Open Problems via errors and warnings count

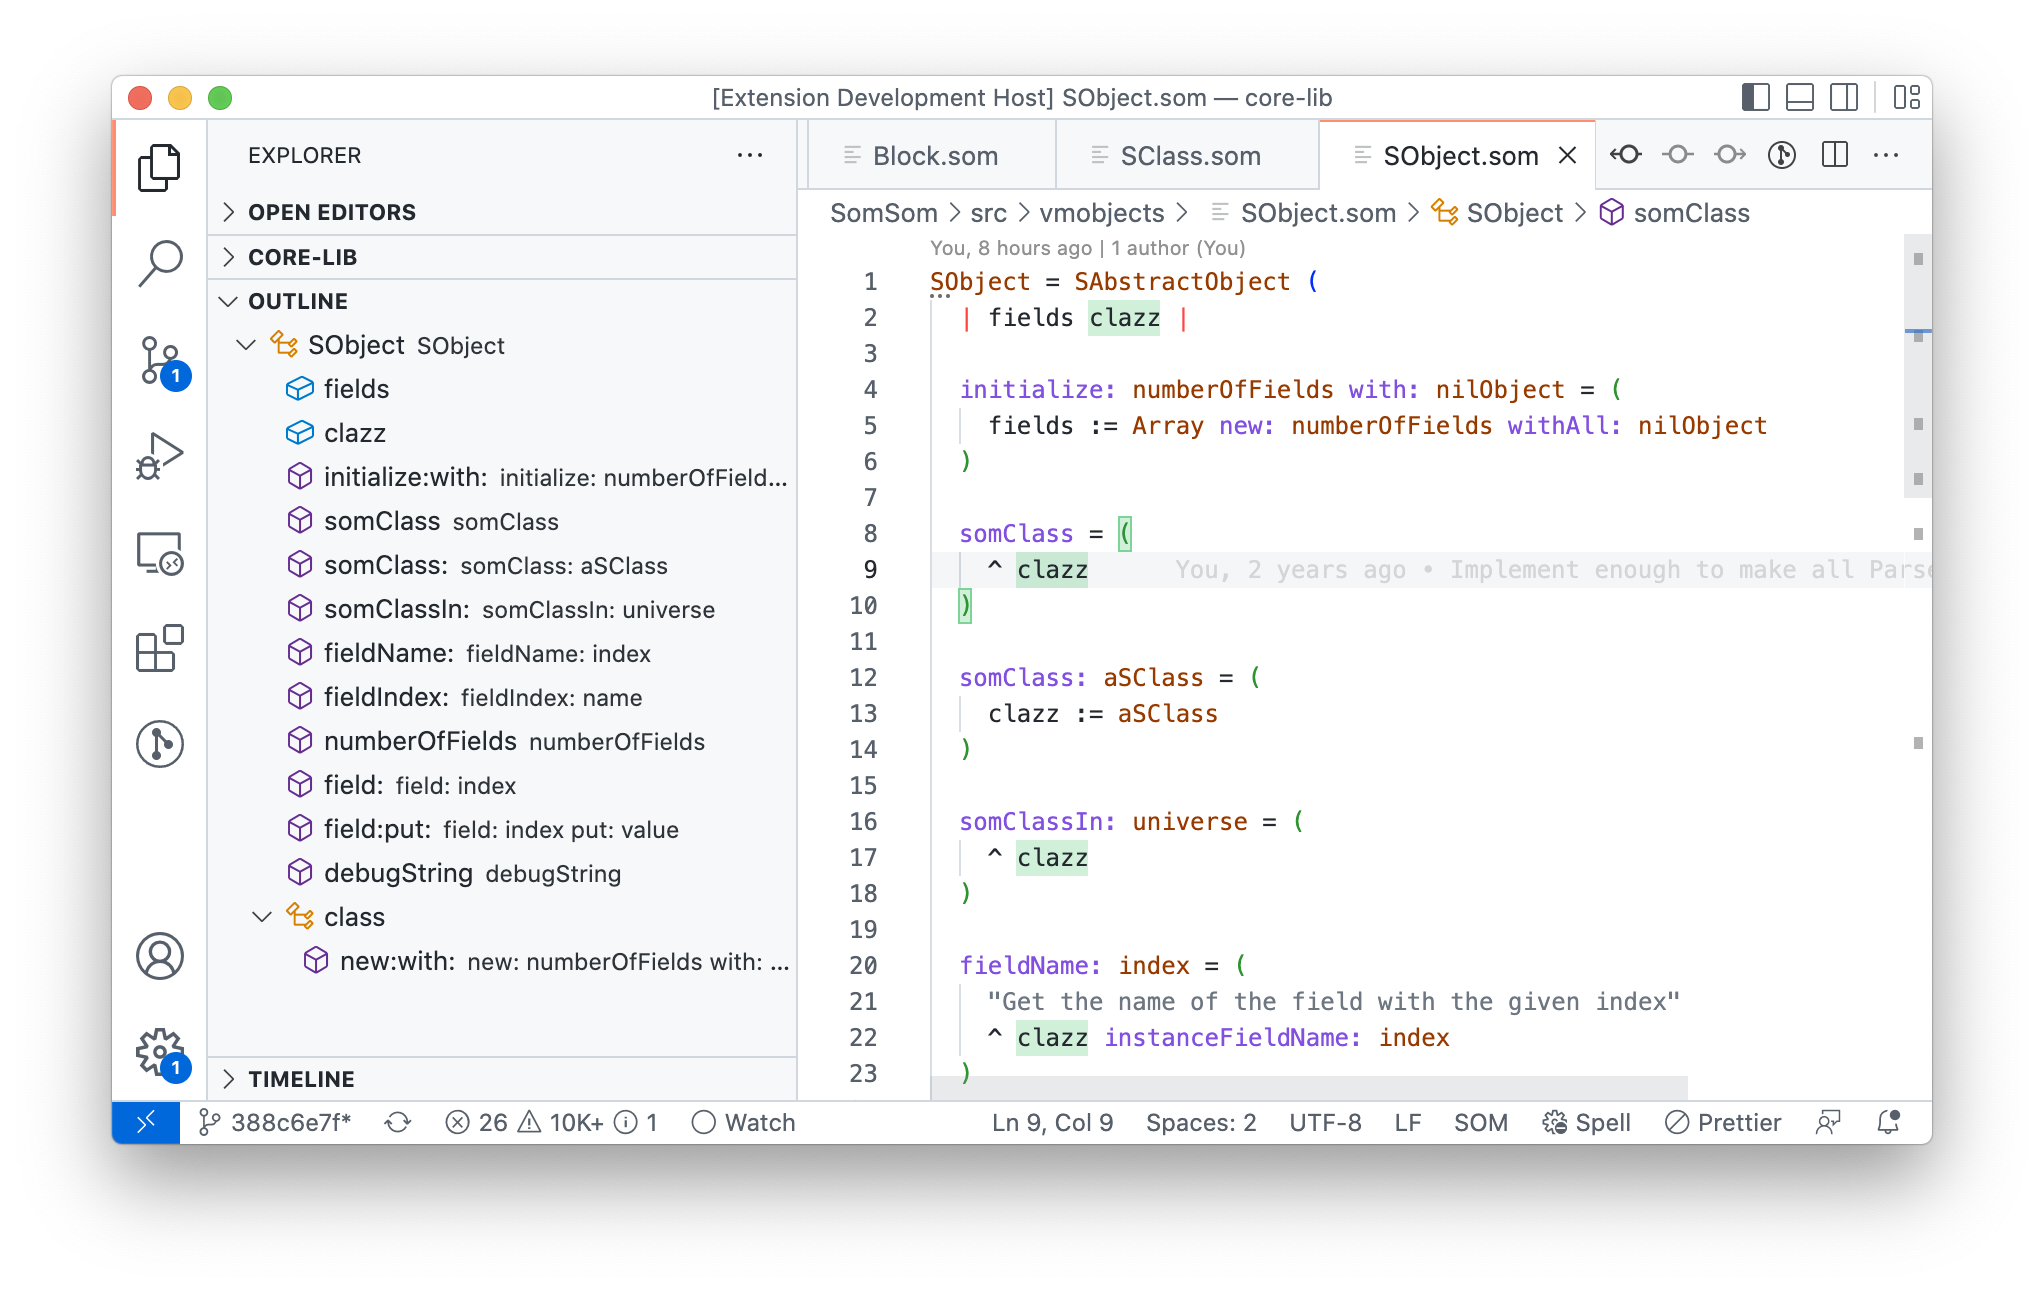click(x=551, y=1123)
